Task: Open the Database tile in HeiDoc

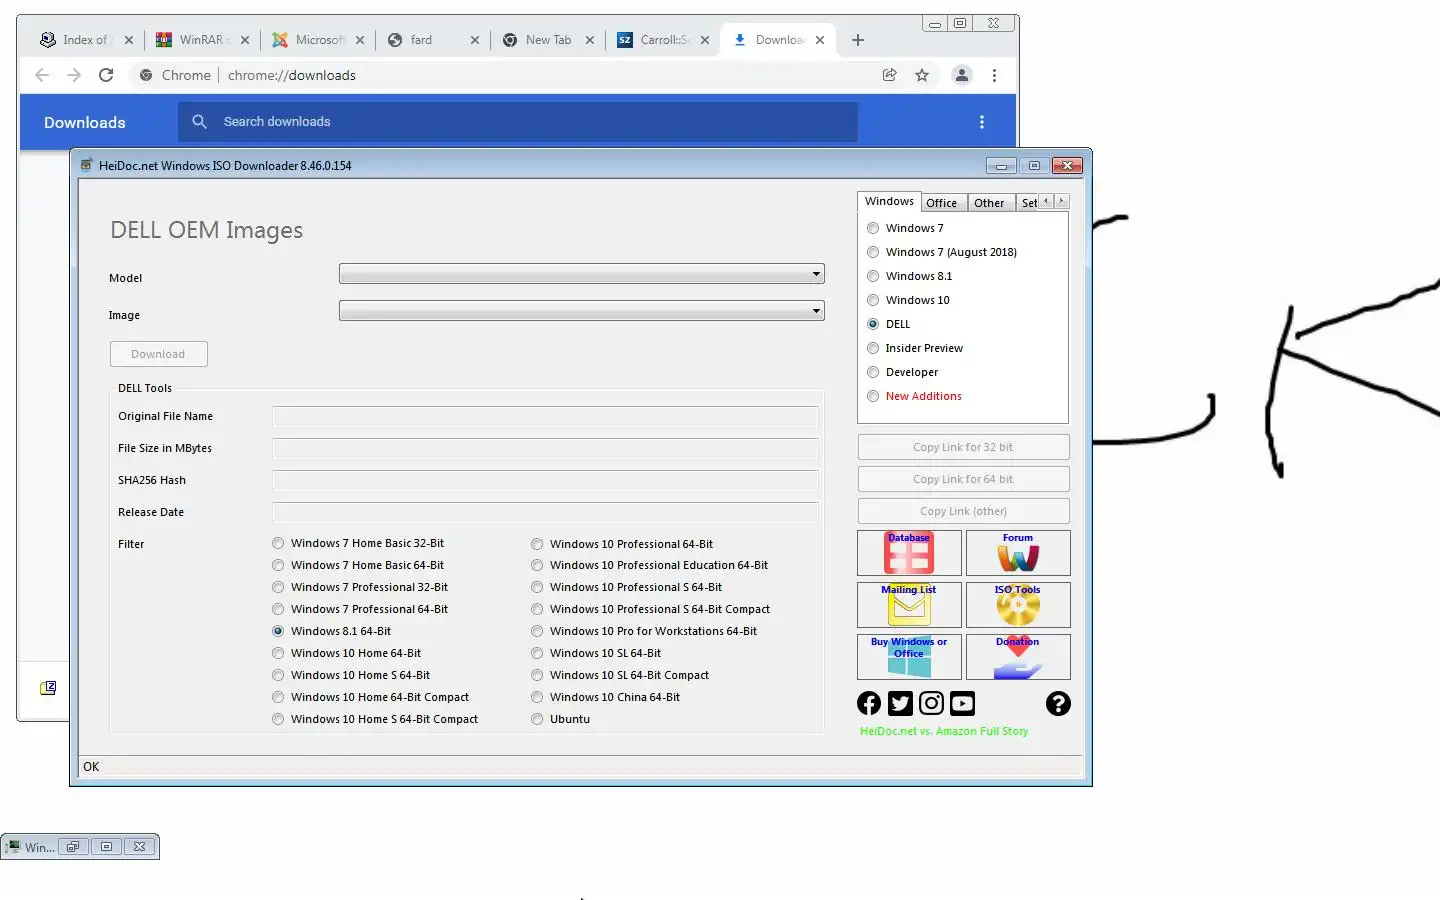Action: pos(909,553)
